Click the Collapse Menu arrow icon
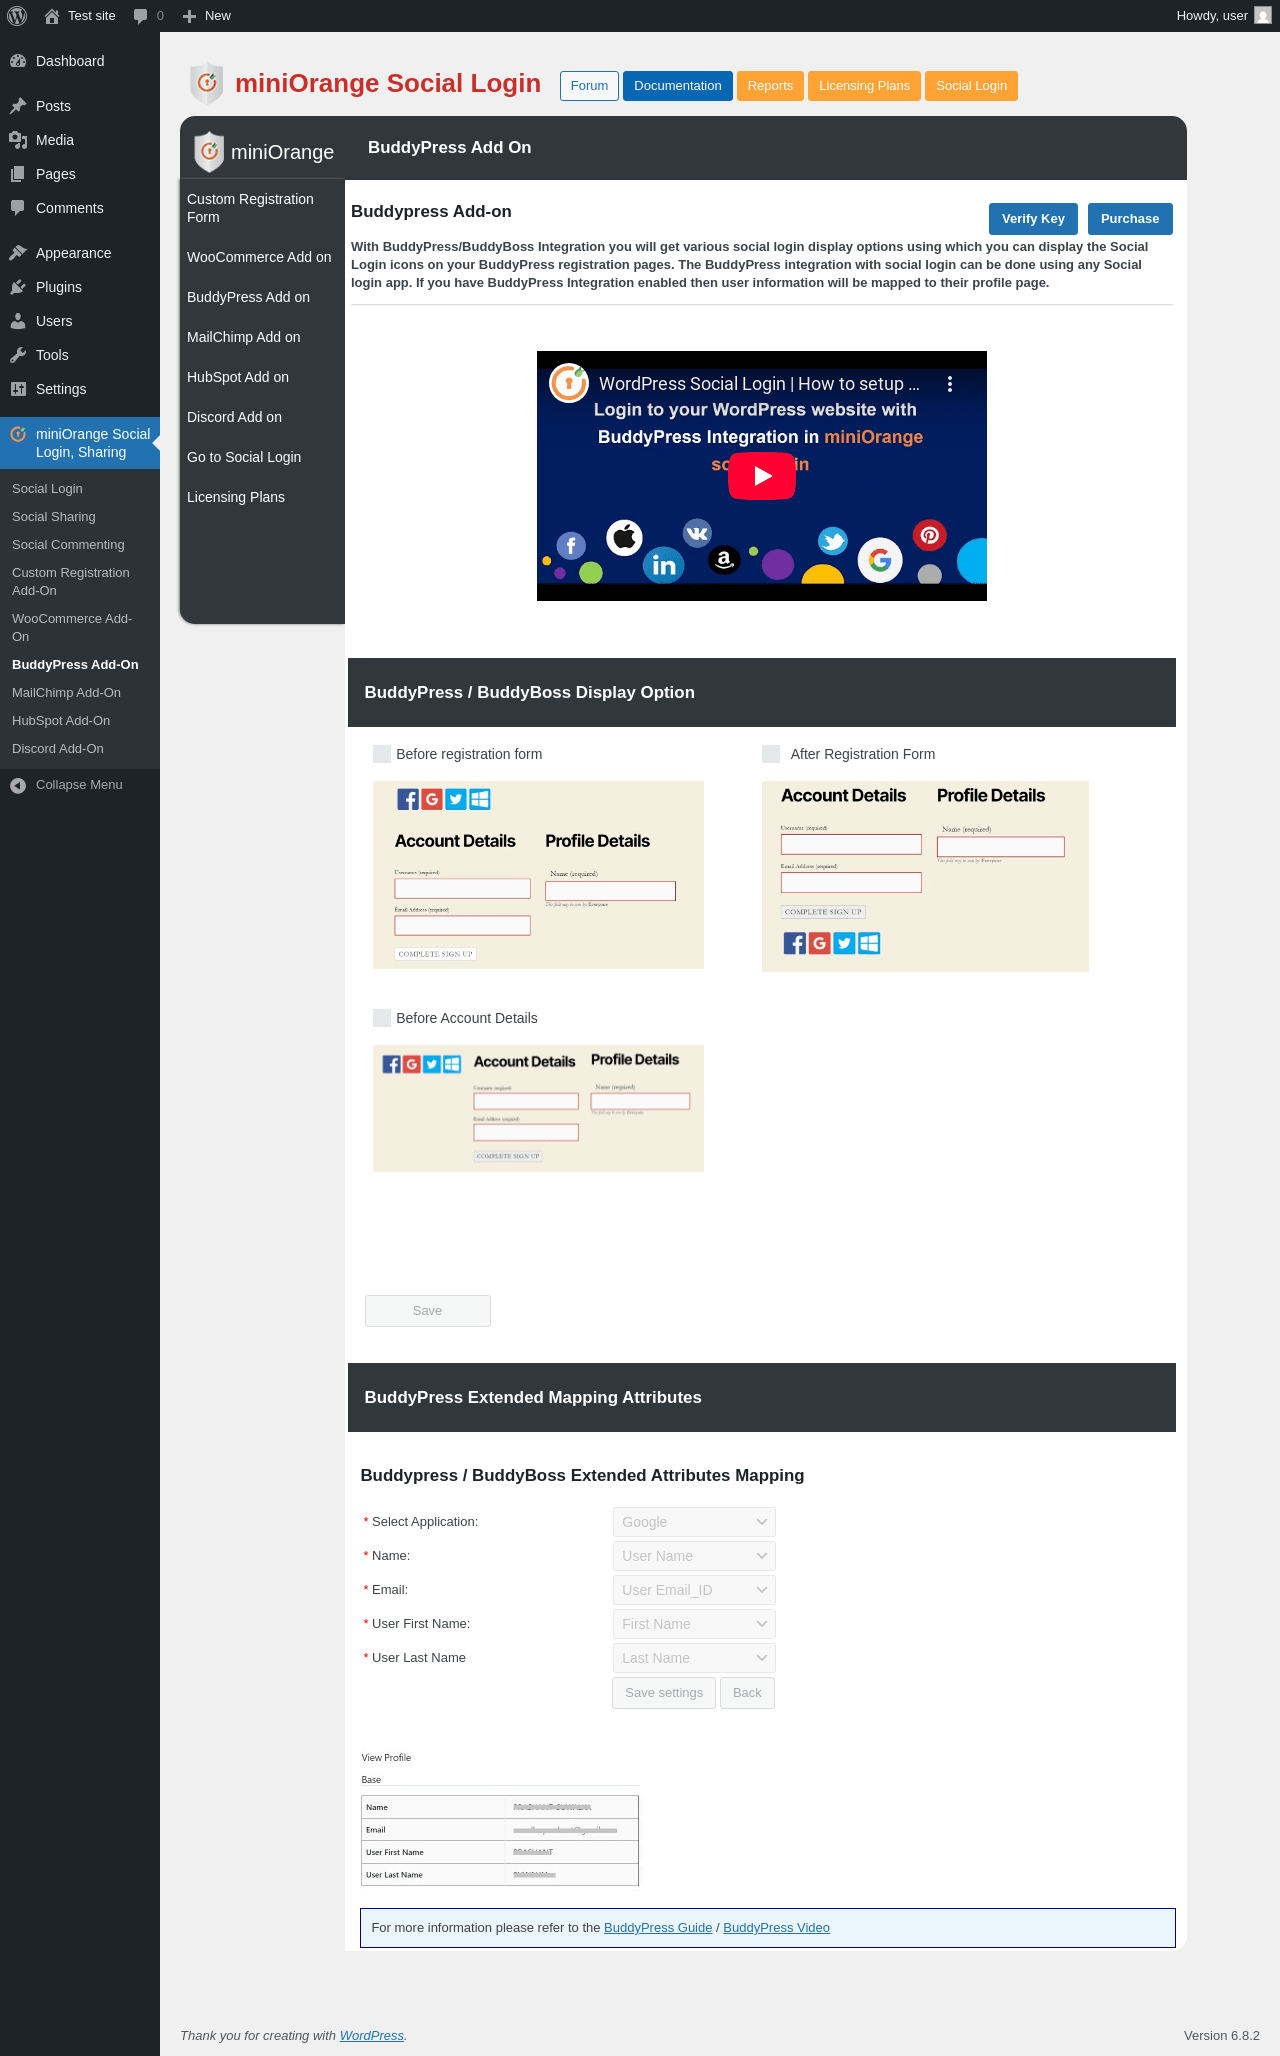1280x2056 pixels. (18, 785)
